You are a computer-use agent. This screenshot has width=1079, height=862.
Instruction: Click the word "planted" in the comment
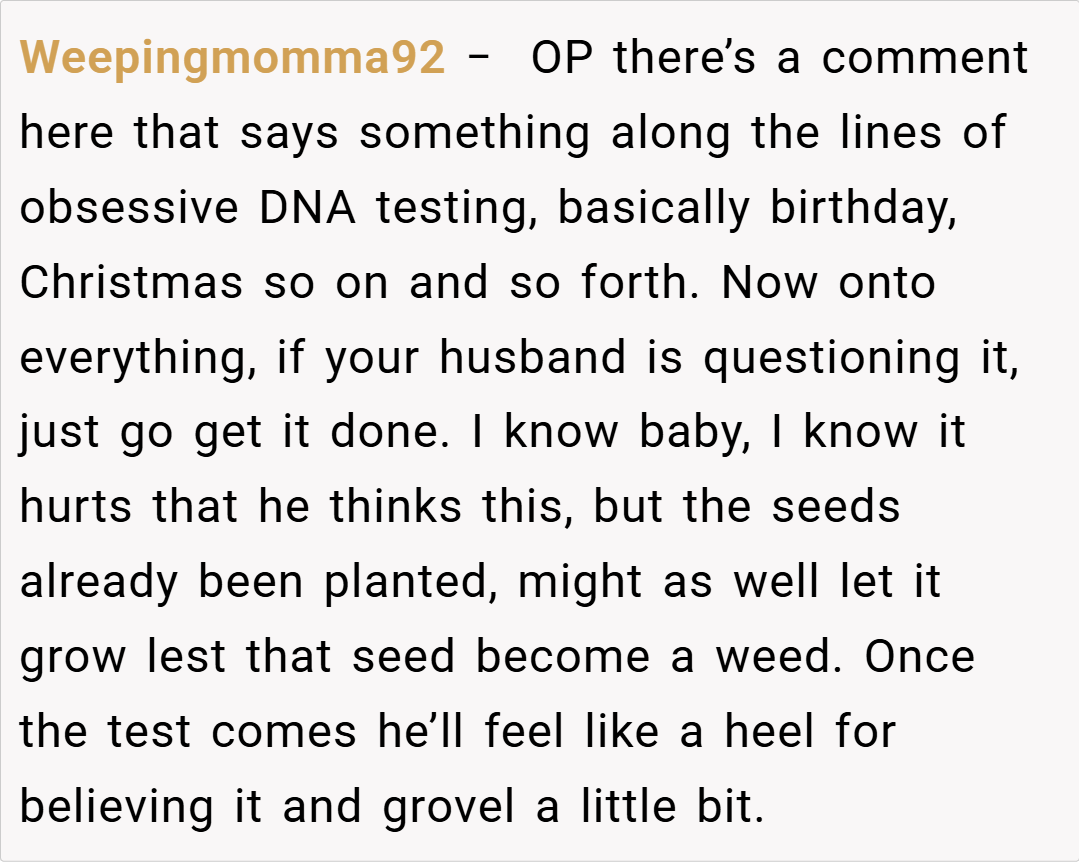pos(412,583)
